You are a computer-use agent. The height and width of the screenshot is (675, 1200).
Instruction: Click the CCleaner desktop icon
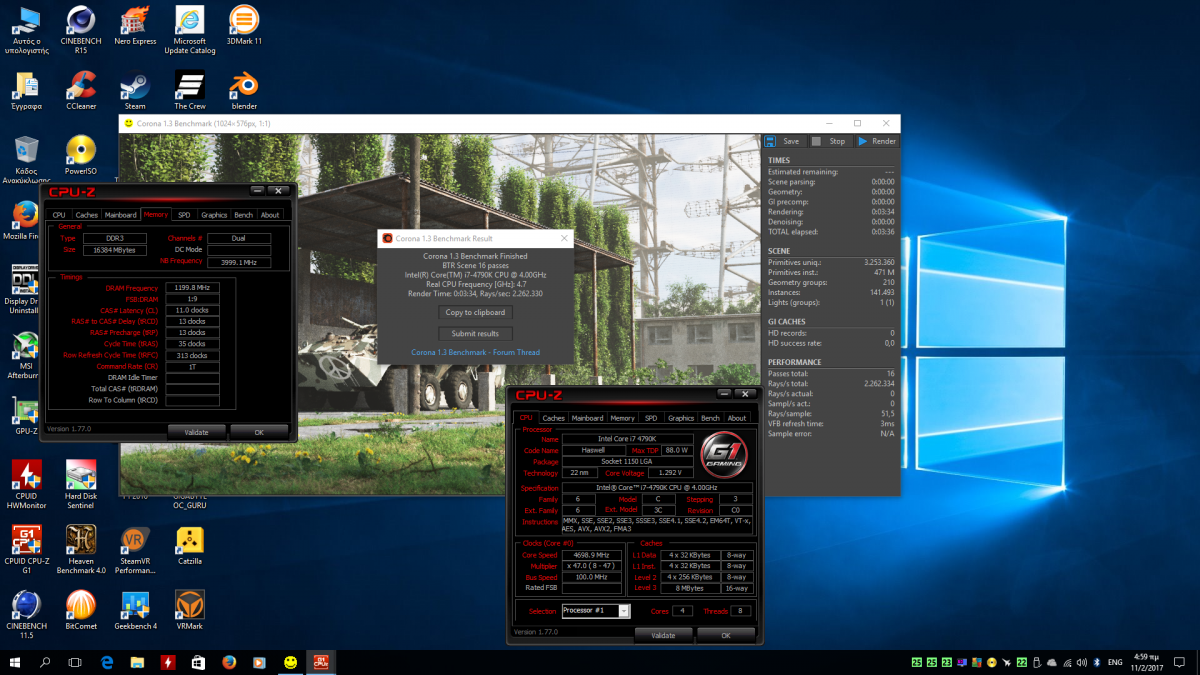click(81, 90)
